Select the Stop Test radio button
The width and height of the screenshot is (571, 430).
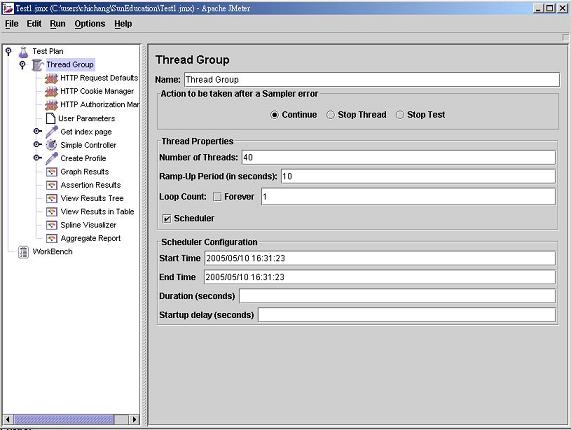tap(400, 115)
